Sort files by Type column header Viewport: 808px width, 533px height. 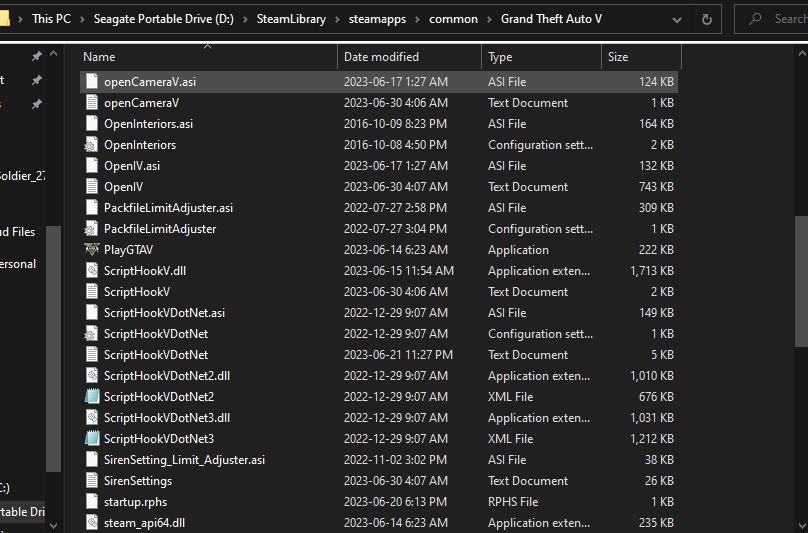point(500,57)
